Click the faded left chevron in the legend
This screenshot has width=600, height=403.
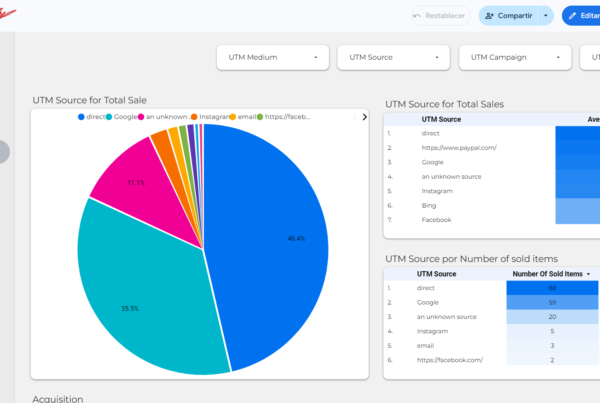[x=355, y=117]
